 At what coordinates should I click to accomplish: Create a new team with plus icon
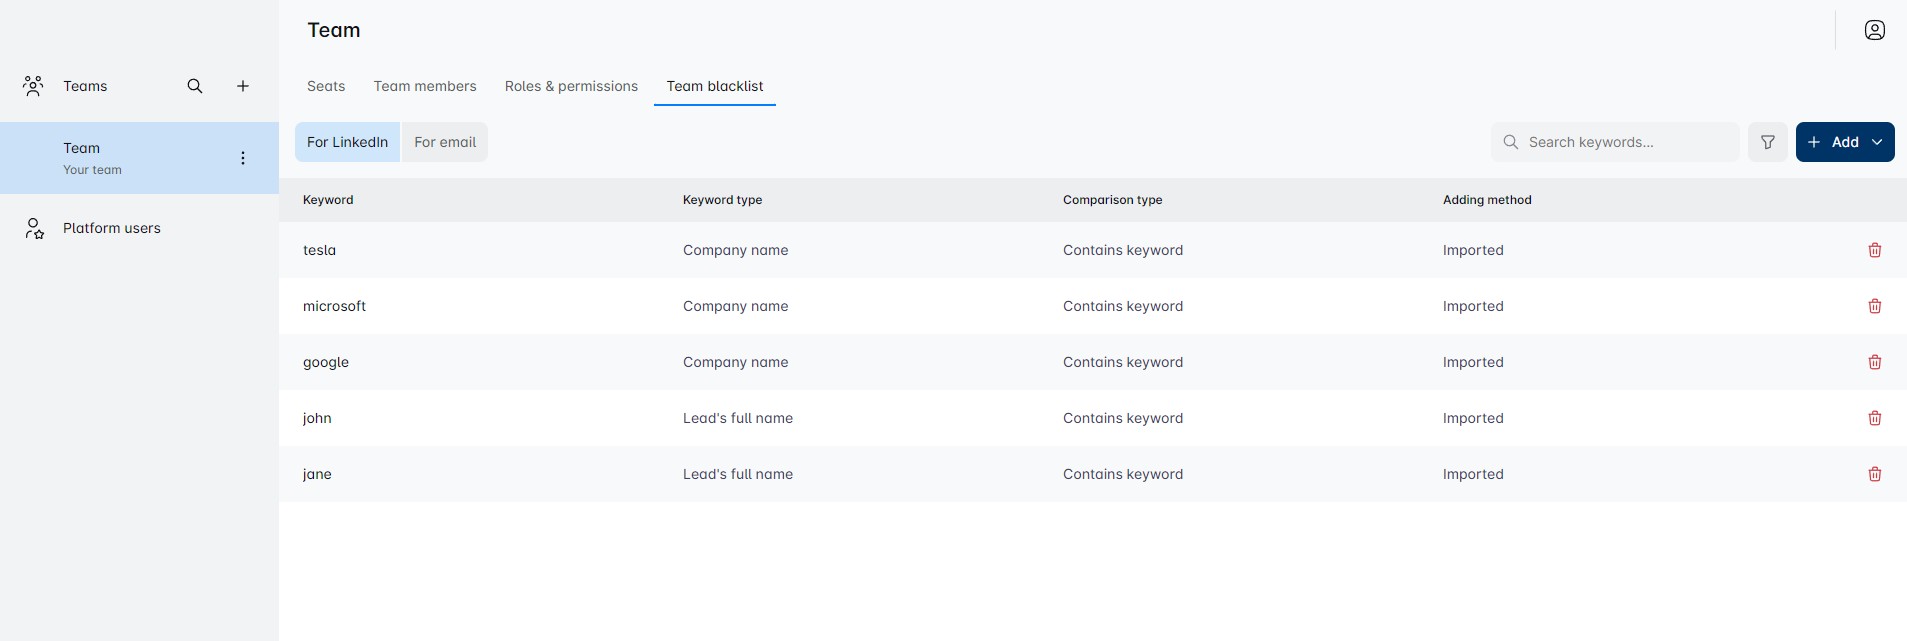243,86
